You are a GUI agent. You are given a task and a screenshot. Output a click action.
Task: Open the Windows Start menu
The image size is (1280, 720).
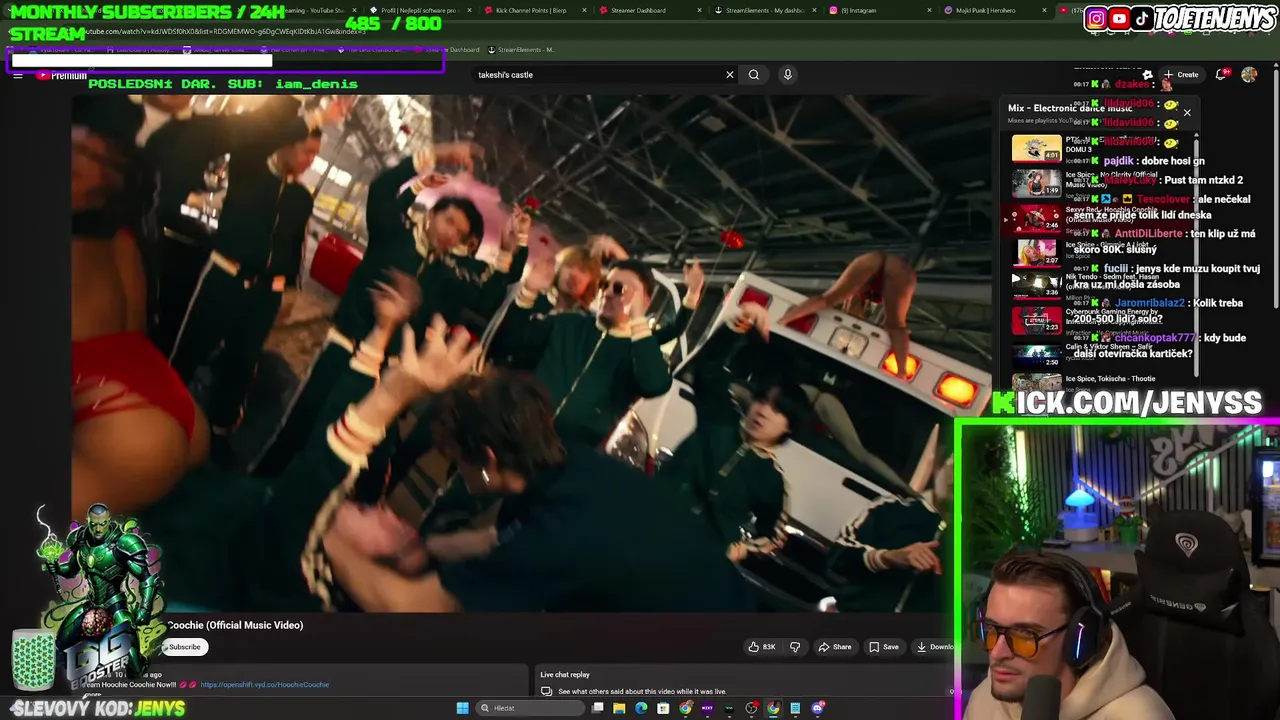462,708
